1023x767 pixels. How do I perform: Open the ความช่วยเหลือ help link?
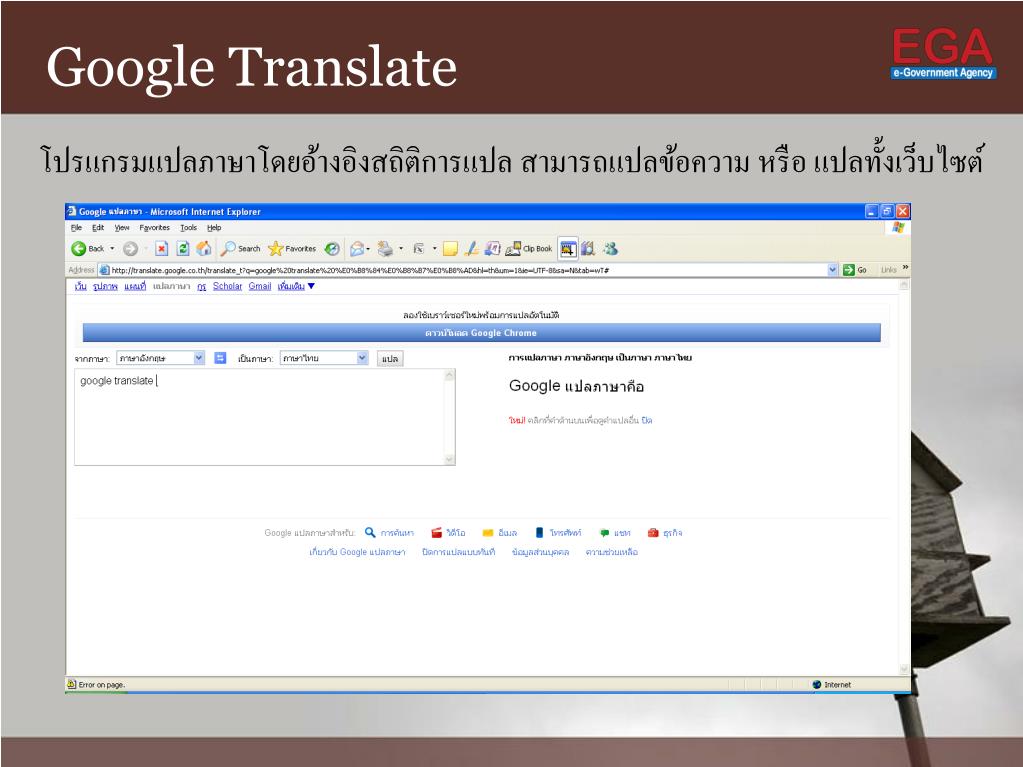click(611, 552)
